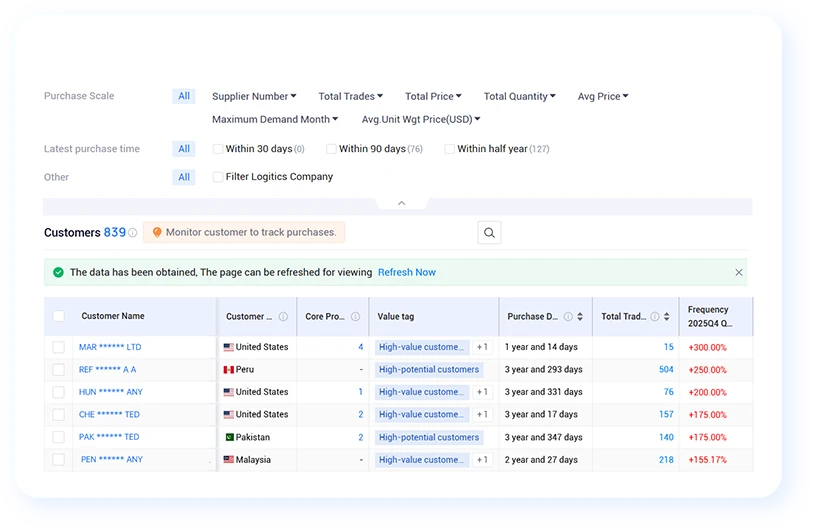Click info icon in Purchase D column header

568,316
